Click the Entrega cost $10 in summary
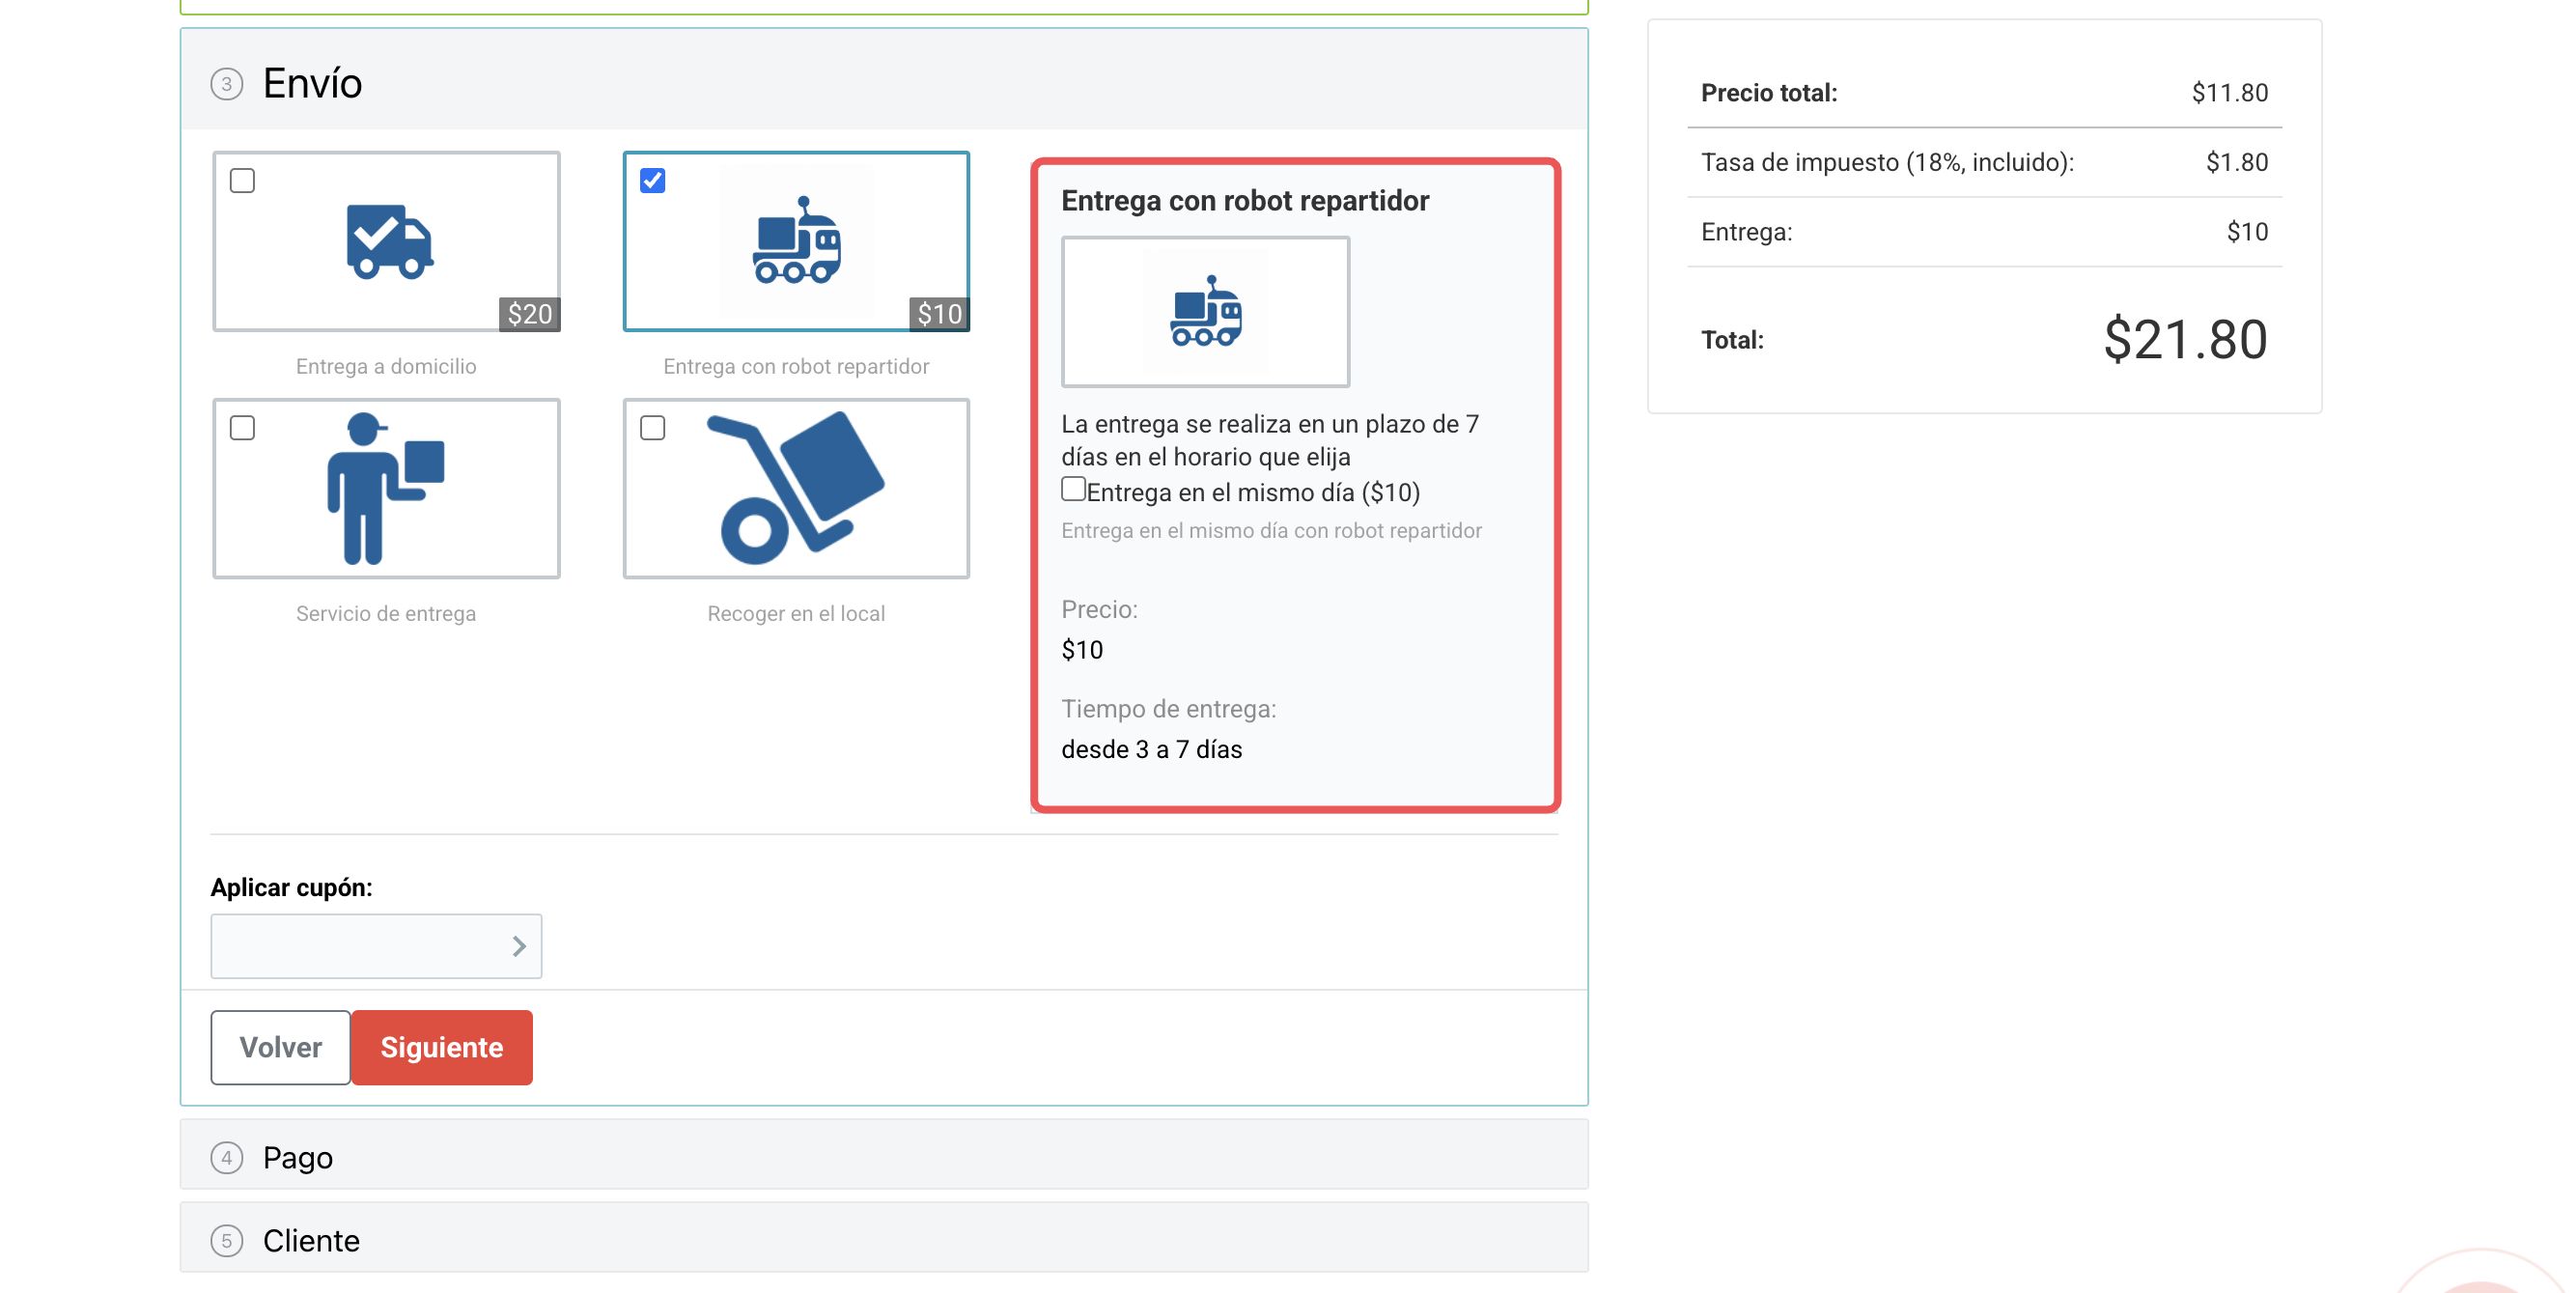2576x1293 pixels. tap(2247, 232)
